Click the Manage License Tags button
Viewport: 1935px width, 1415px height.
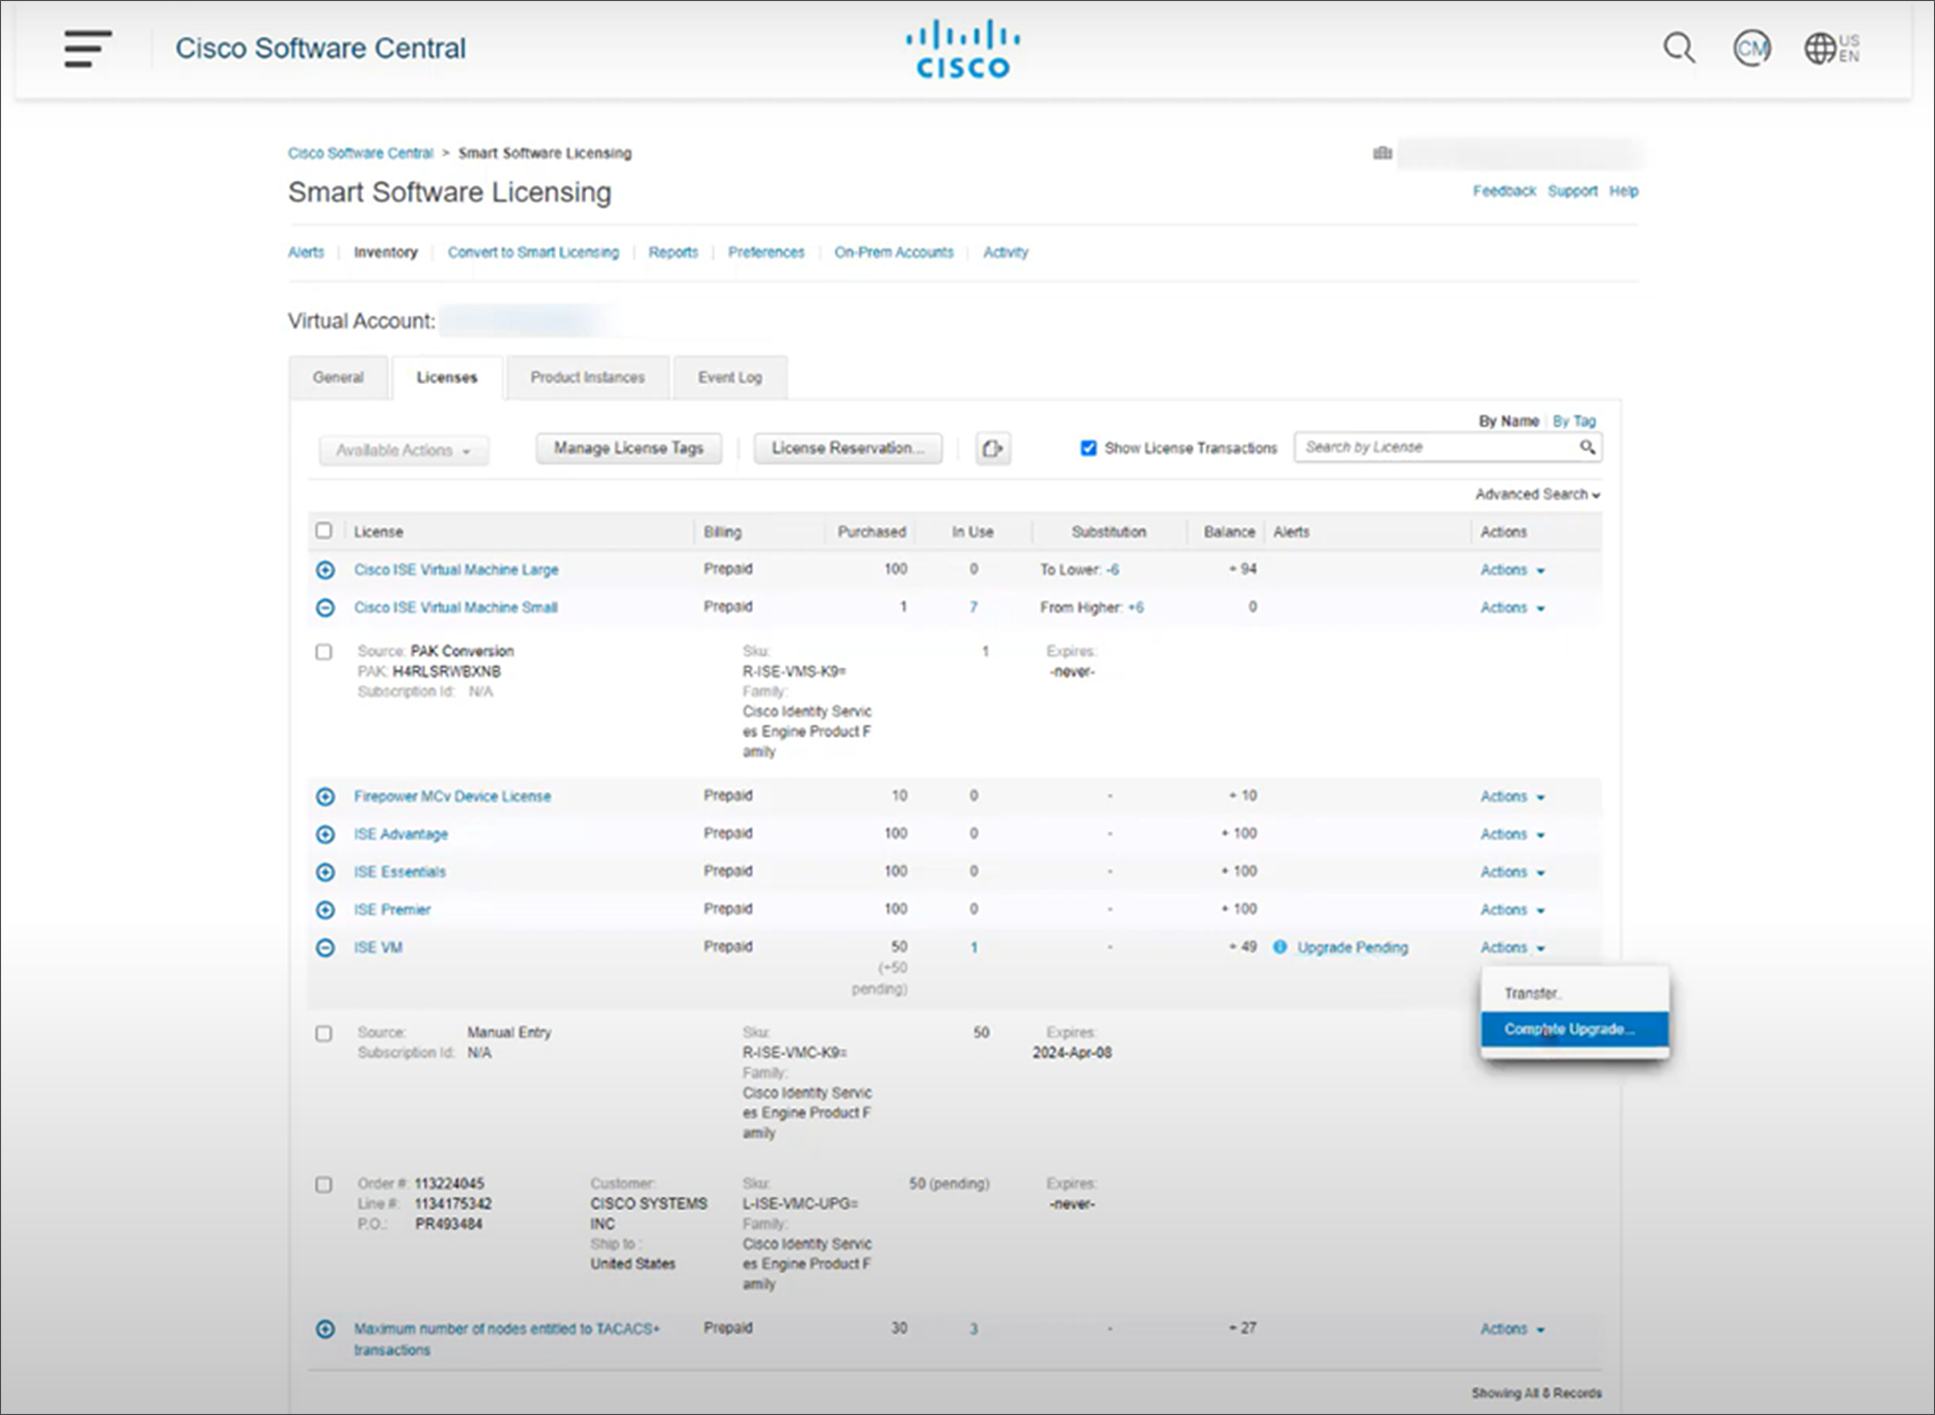point(628,448)
